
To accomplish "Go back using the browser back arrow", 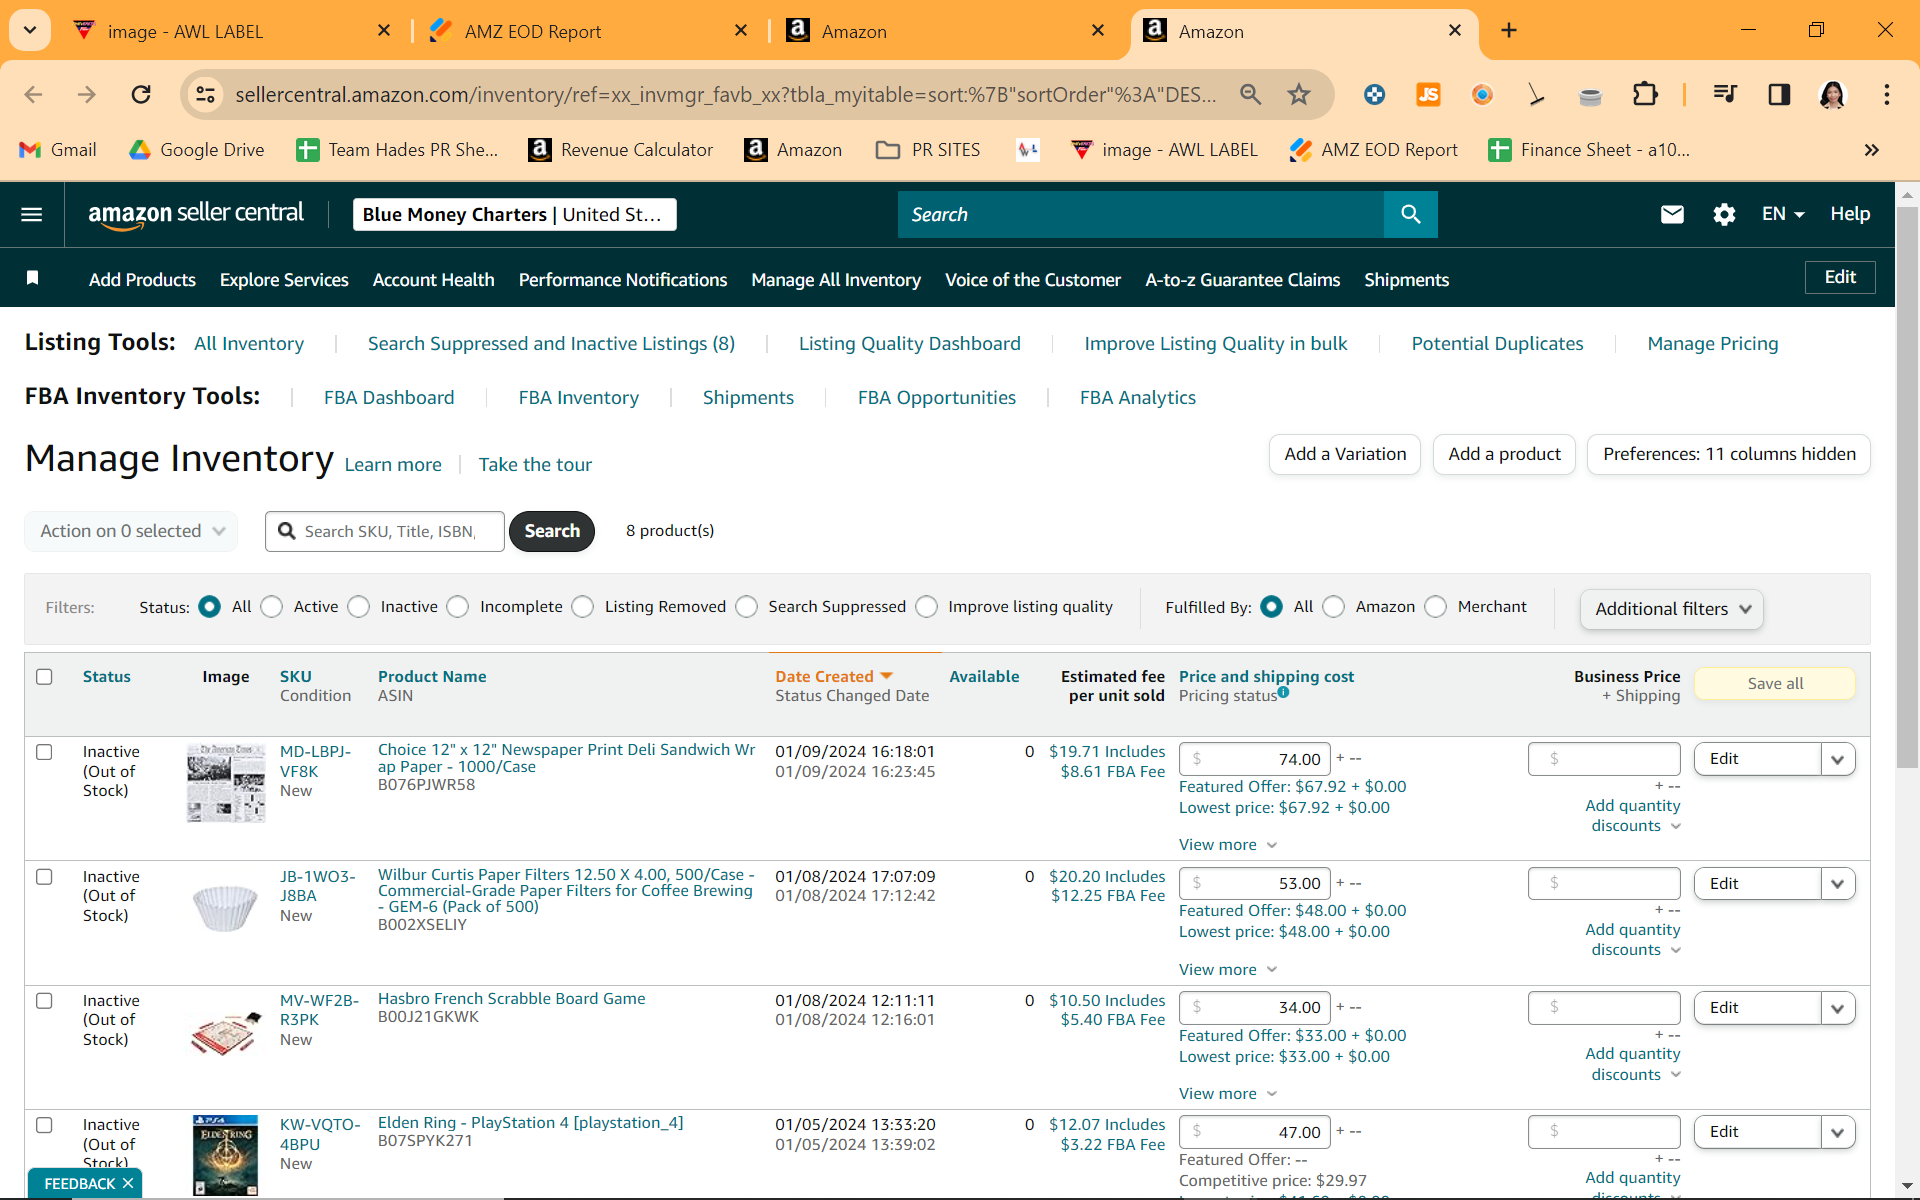I will [33, 94].
